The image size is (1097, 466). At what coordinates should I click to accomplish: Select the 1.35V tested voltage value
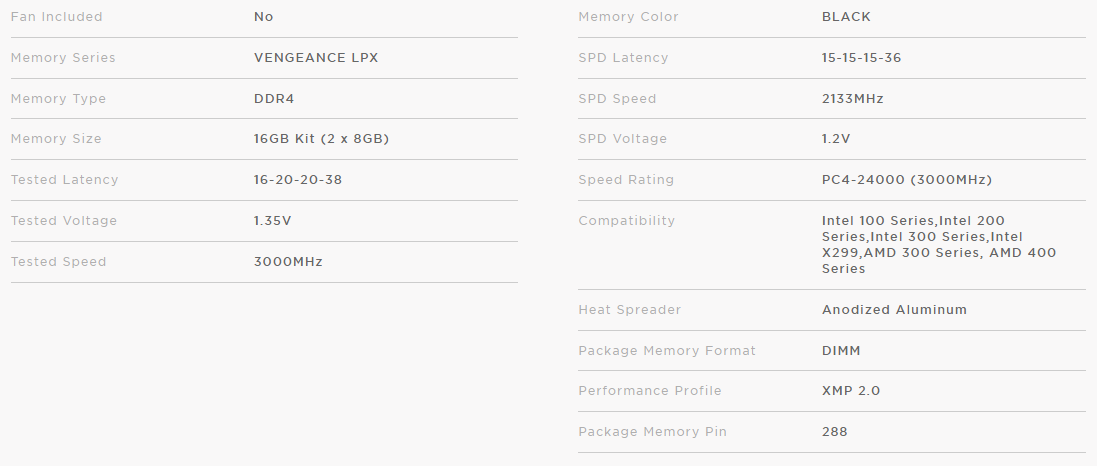(273, 221)
